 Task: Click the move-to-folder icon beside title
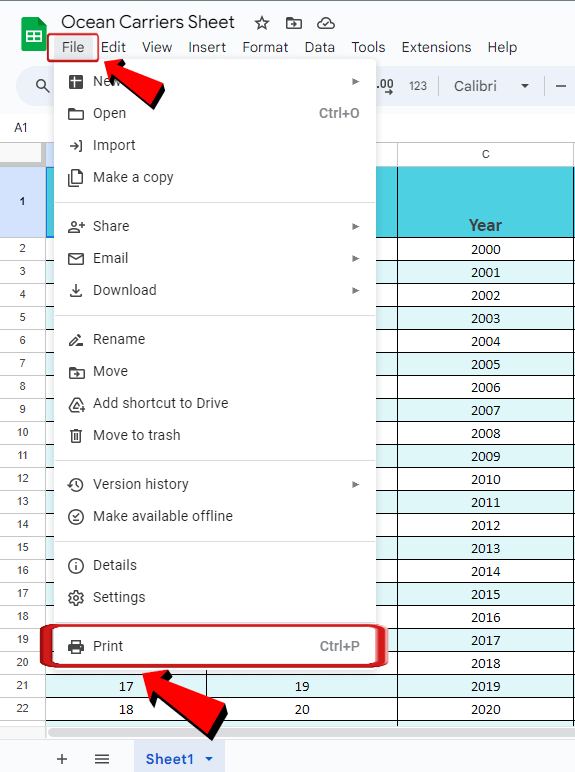click(294, 23)
